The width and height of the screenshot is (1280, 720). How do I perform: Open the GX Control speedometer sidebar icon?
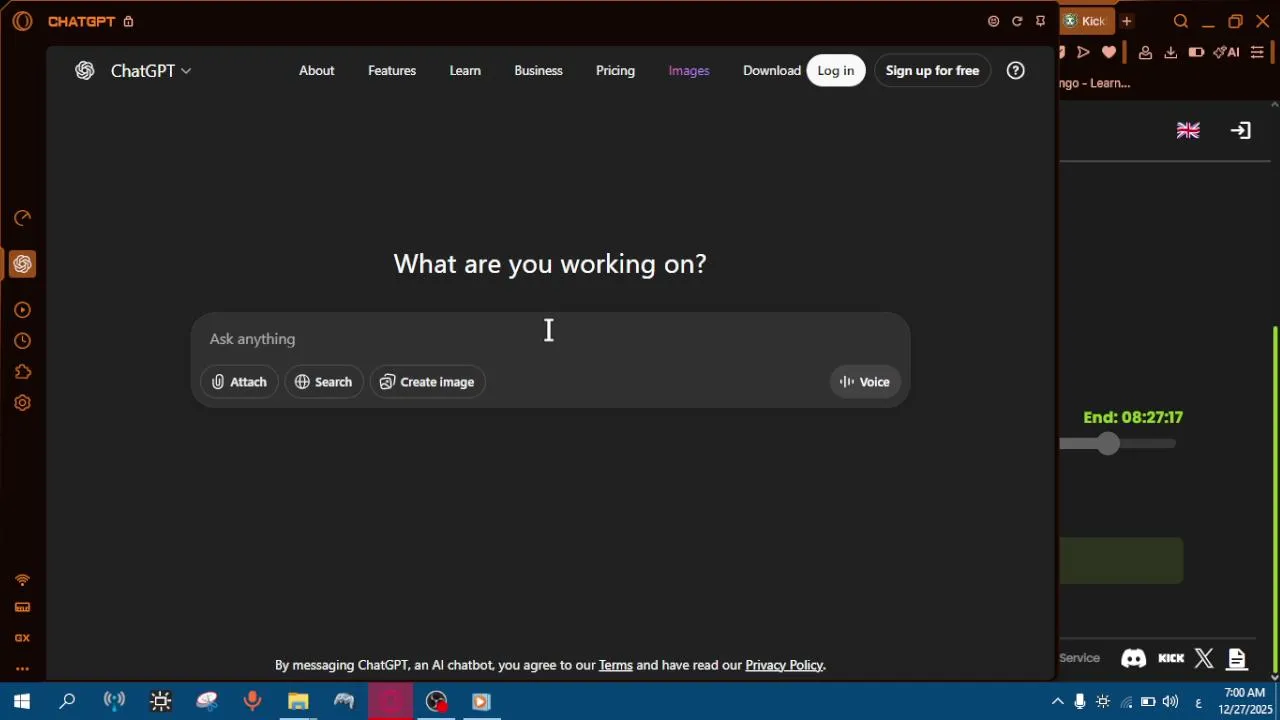click(x=22, y=218)
